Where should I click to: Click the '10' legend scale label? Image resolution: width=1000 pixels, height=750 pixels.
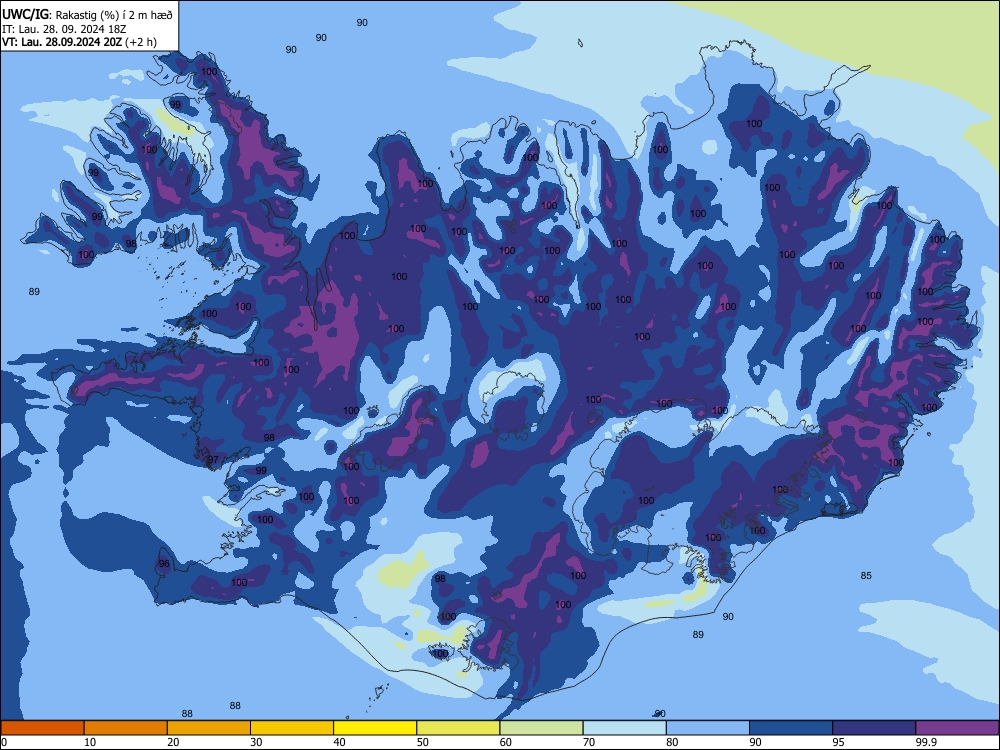click(90, 742)
